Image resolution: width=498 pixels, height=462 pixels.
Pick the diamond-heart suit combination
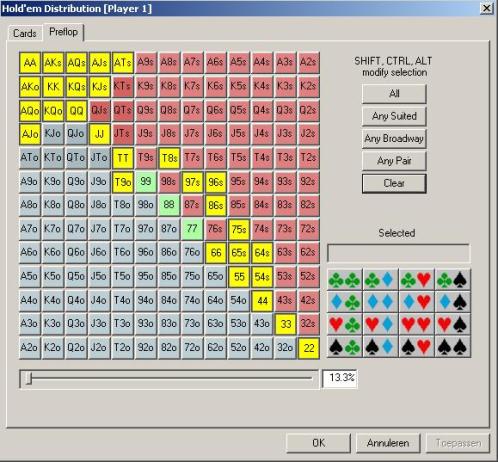pyautogui.click(x=417, y=302)
